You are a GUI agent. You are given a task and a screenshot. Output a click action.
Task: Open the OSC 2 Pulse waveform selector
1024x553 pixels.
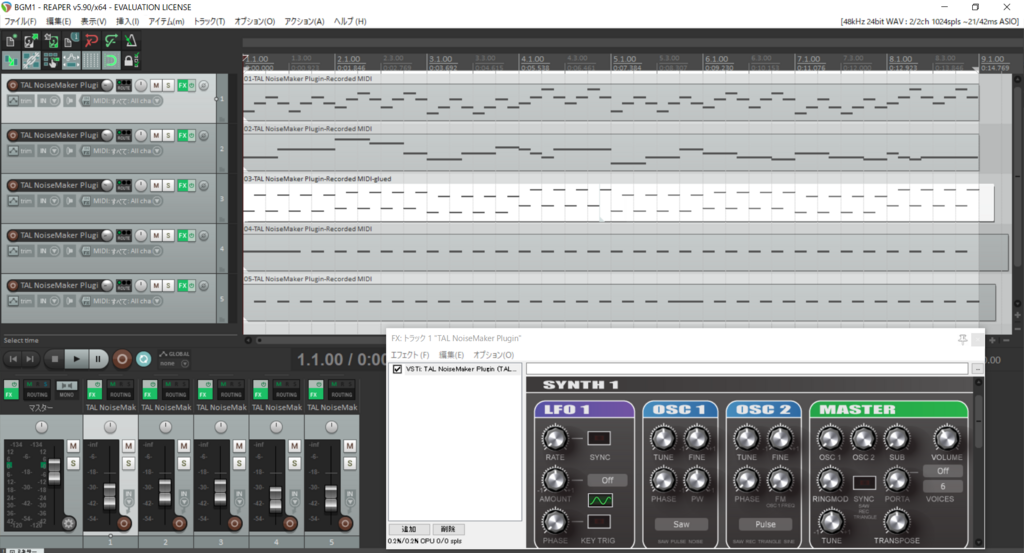(765, 524)
